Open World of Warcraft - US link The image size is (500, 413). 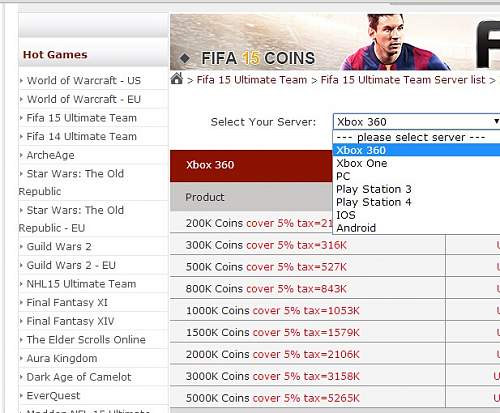84,80
